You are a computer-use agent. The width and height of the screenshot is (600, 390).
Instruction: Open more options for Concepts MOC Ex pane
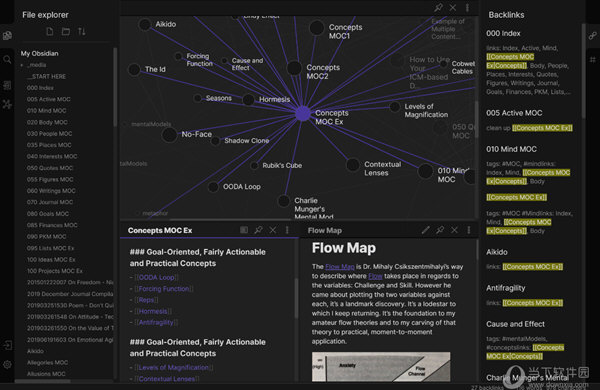point(287,230)
